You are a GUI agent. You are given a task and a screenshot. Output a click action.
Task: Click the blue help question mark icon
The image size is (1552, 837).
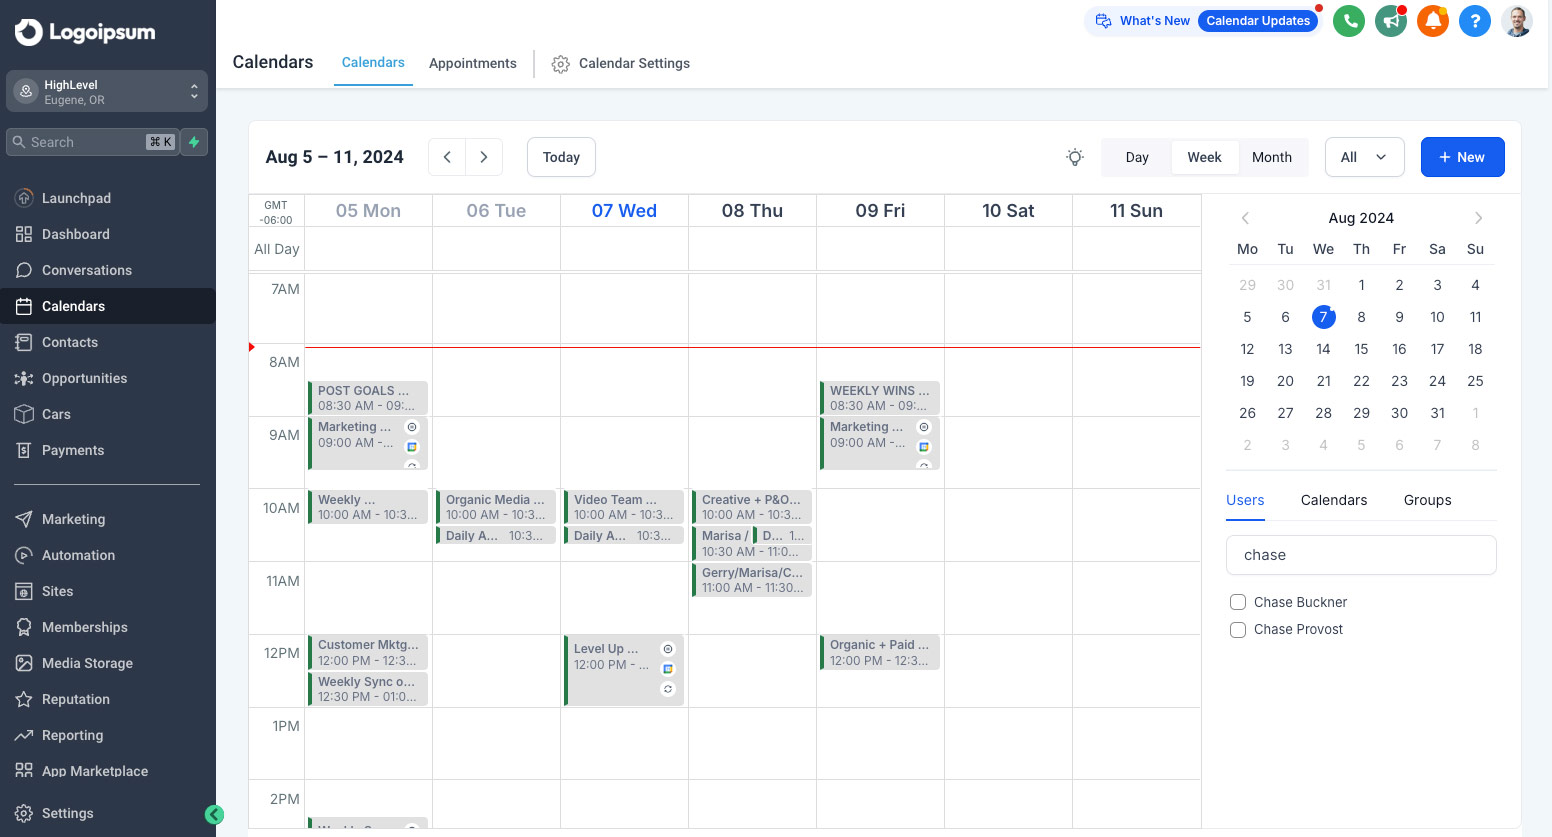click(x=1475, y=21)
